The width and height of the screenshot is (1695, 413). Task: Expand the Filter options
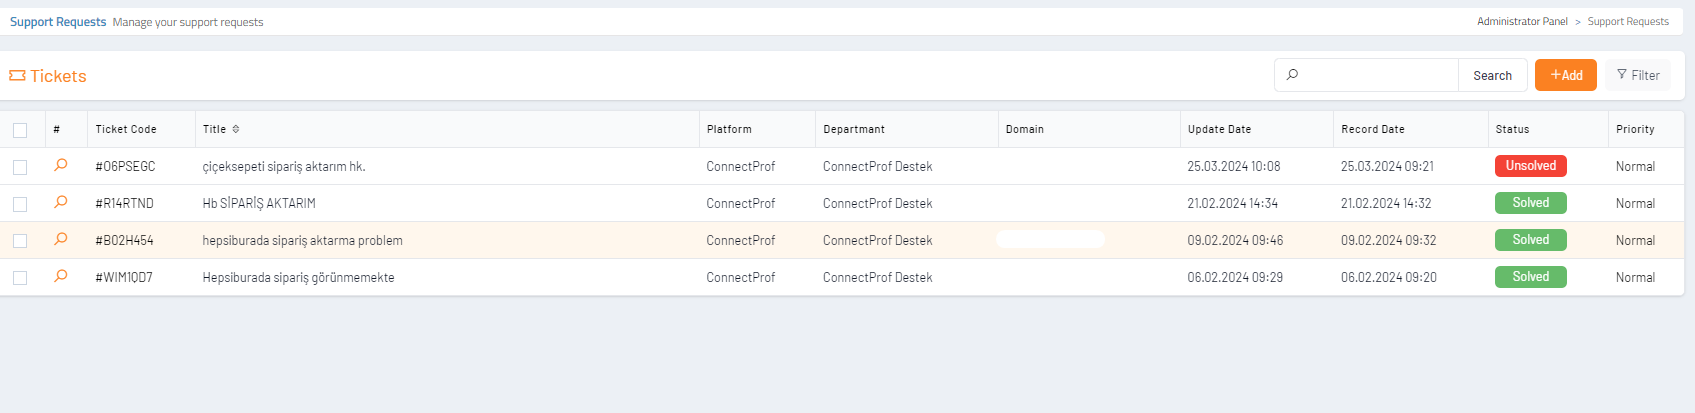1637,75
